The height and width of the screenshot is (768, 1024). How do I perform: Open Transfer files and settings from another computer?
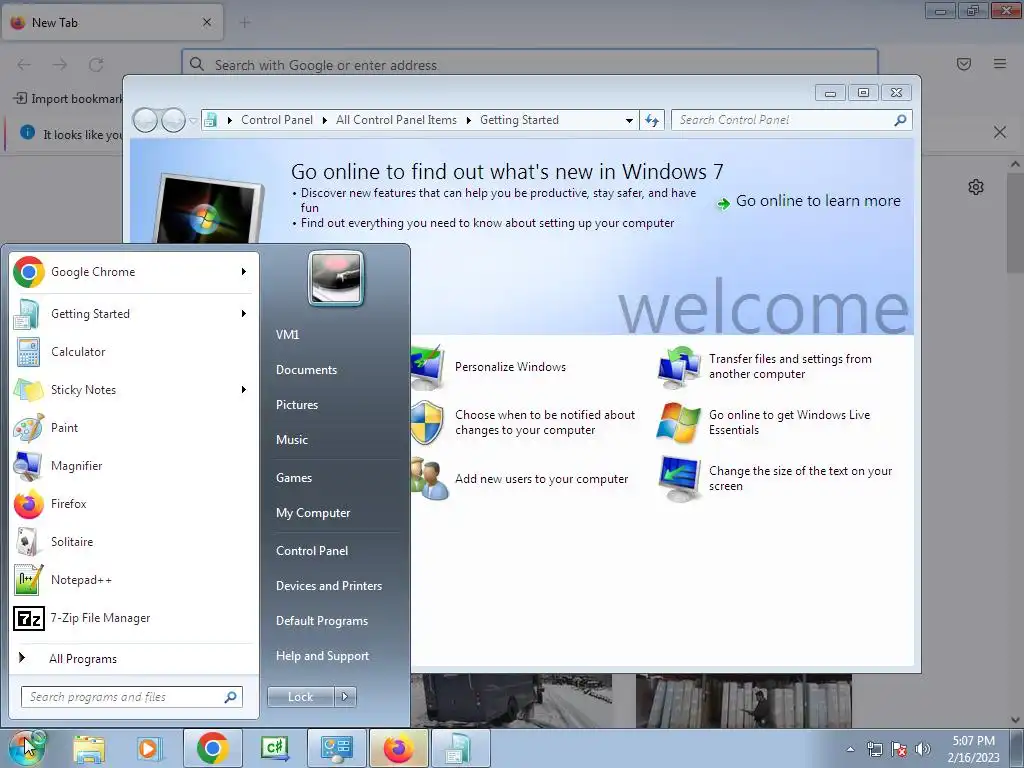click(790, 366)
